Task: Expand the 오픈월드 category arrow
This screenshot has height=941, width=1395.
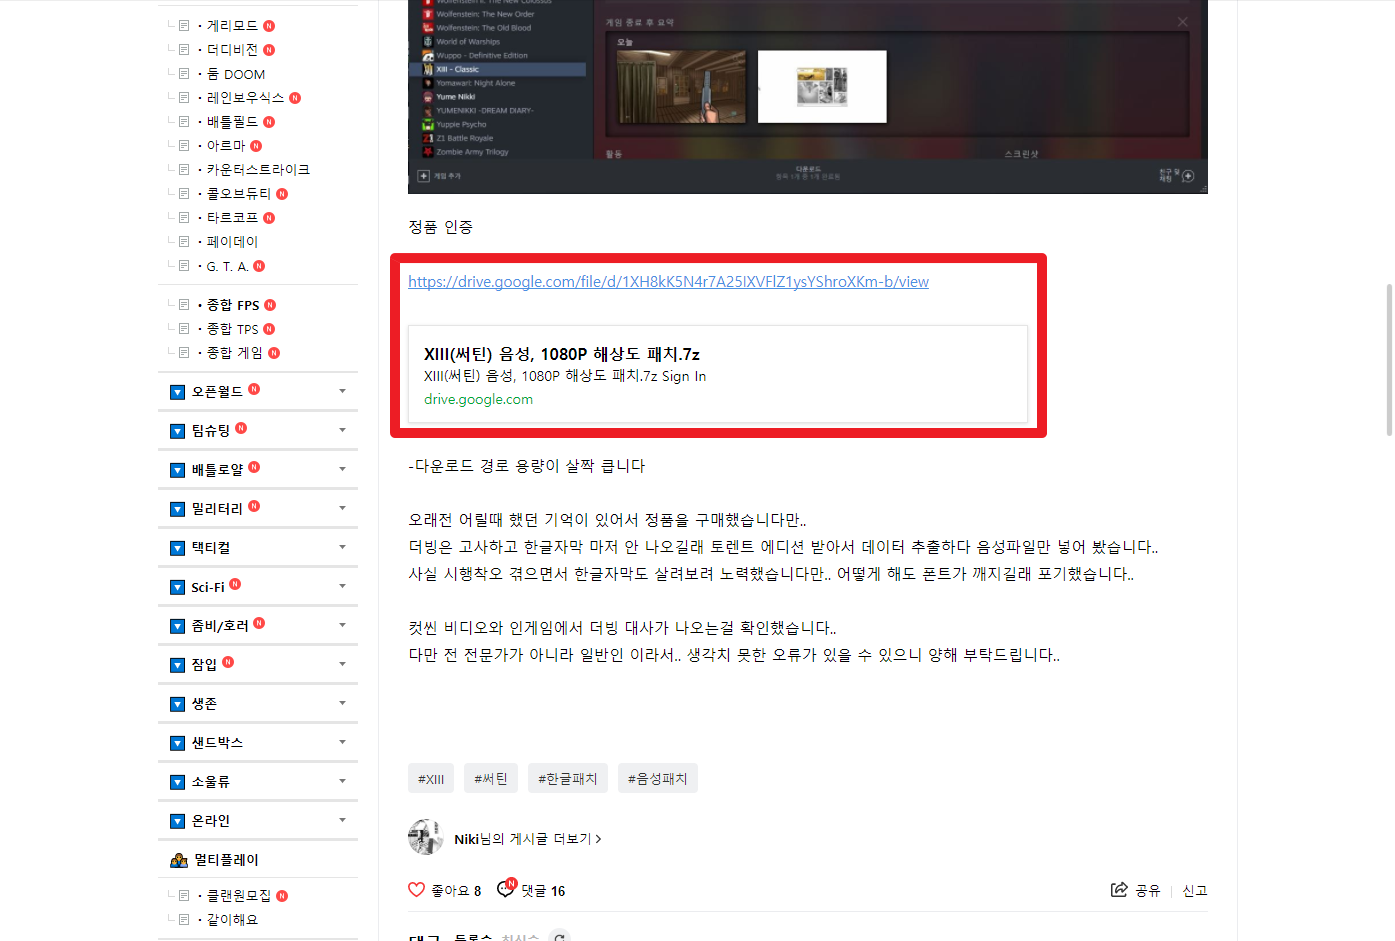Action: tap(342, 391)
